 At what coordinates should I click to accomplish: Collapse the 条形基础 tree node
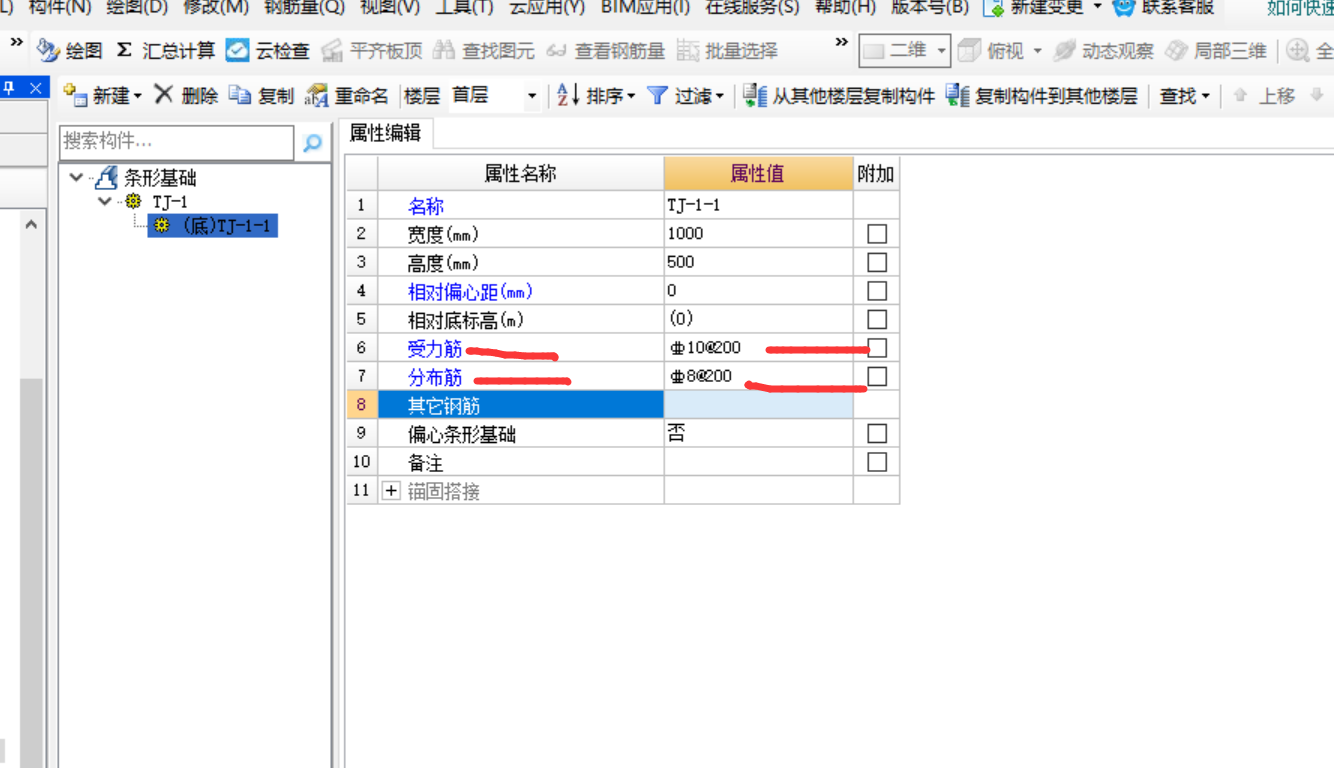click(x=77, y=178)
